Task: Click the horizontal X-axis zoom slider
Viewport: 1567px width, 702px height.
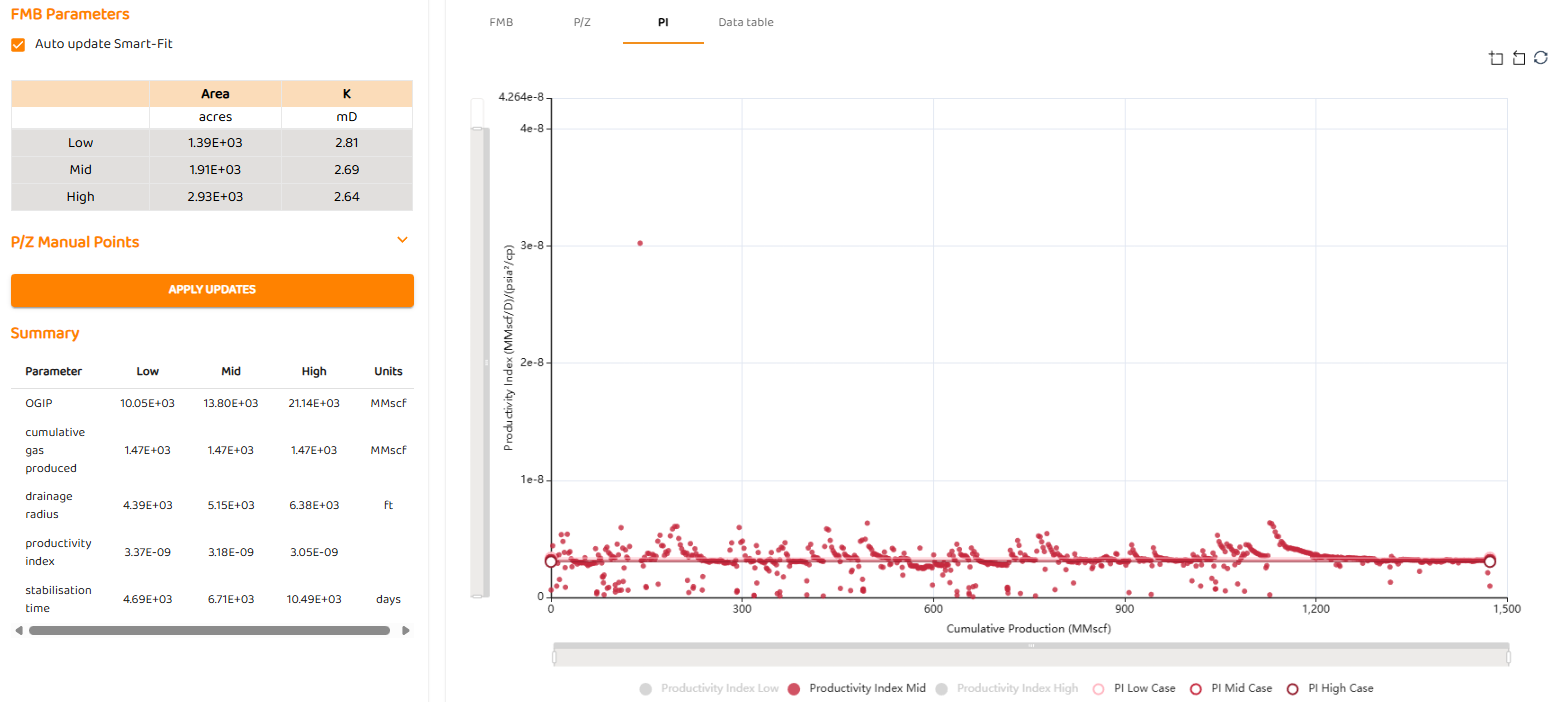Action: [x=1030, y=656]
